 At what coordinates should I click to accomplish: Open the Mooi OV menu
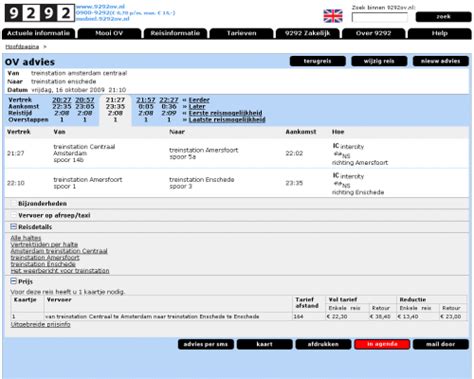(109, 33)
